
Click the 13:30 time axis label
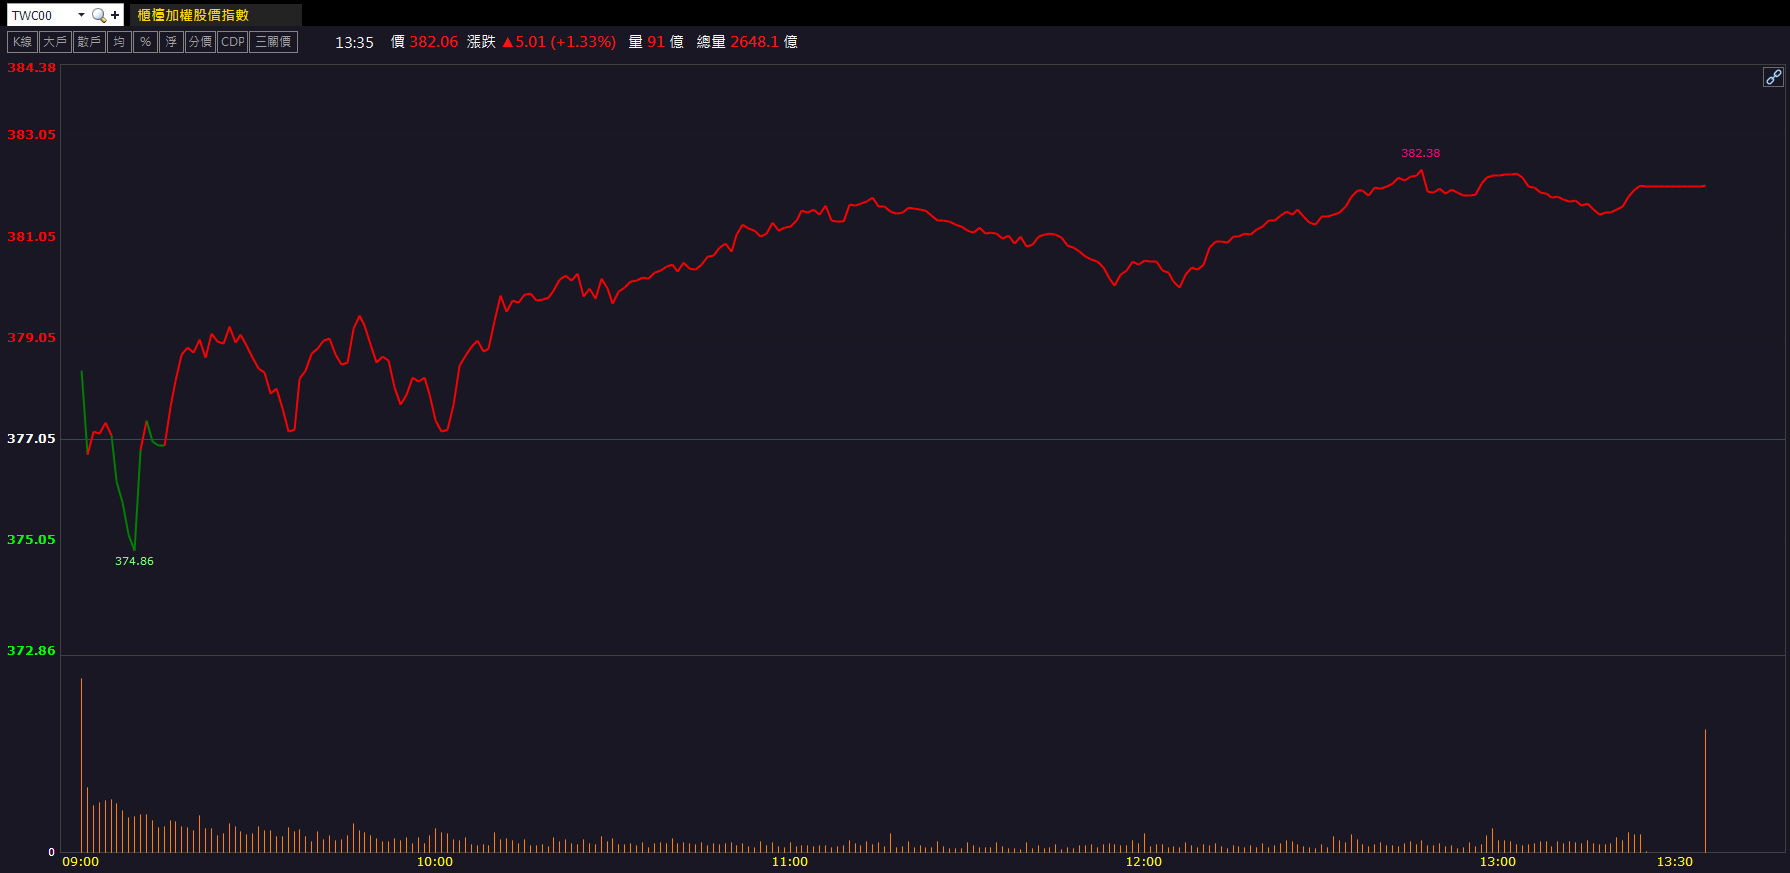tap(1675, 862)
